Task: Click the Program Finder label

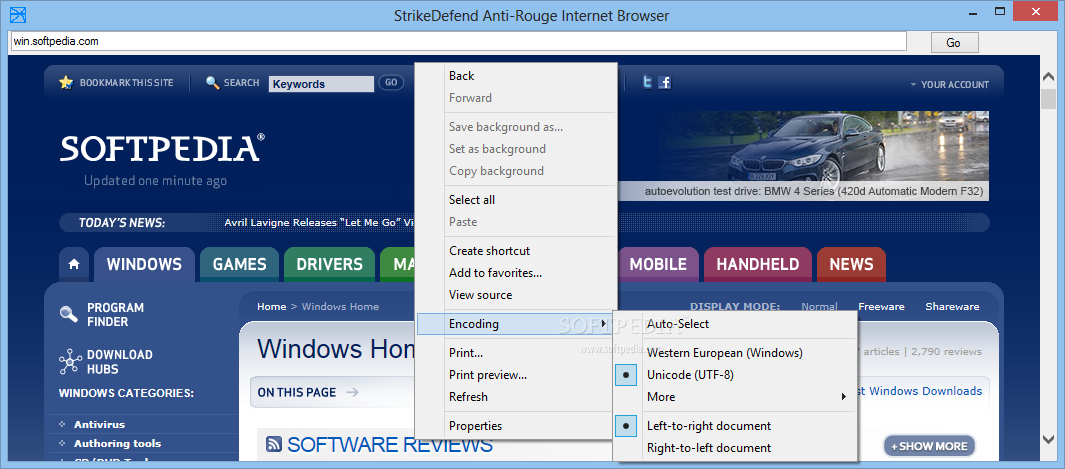Action: coord(115,315)
